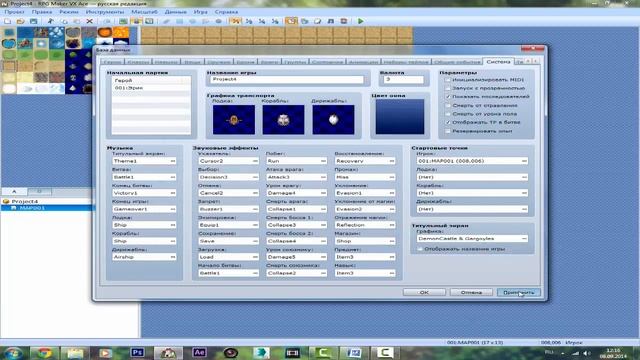Enable Отображать название игры checkbox

click(420, 249)
